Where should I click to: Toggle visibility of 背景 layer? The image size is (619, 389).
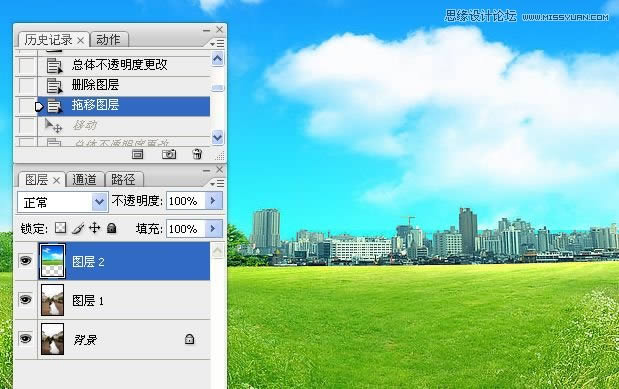pos(26,338)
